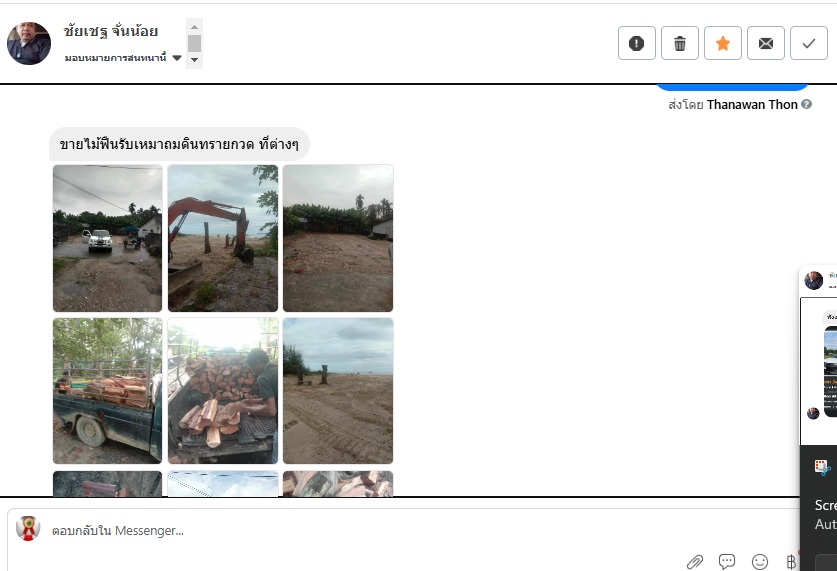This screenshot has width=837, height=571.
Task: Open photo of cleared land with trees
Action: point(338,238)
